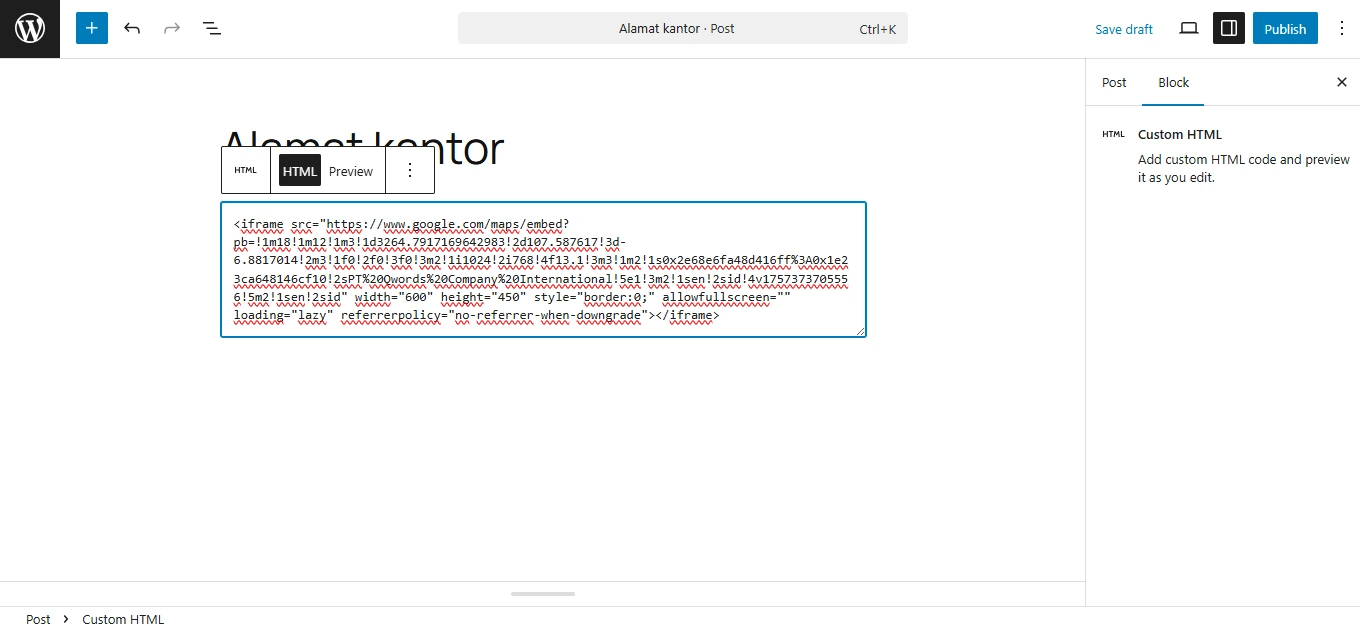Screen dimensions: 1360x626
Task: Switch the block to Preview mode
Action: pyautogui.click(x=351, y=171)
